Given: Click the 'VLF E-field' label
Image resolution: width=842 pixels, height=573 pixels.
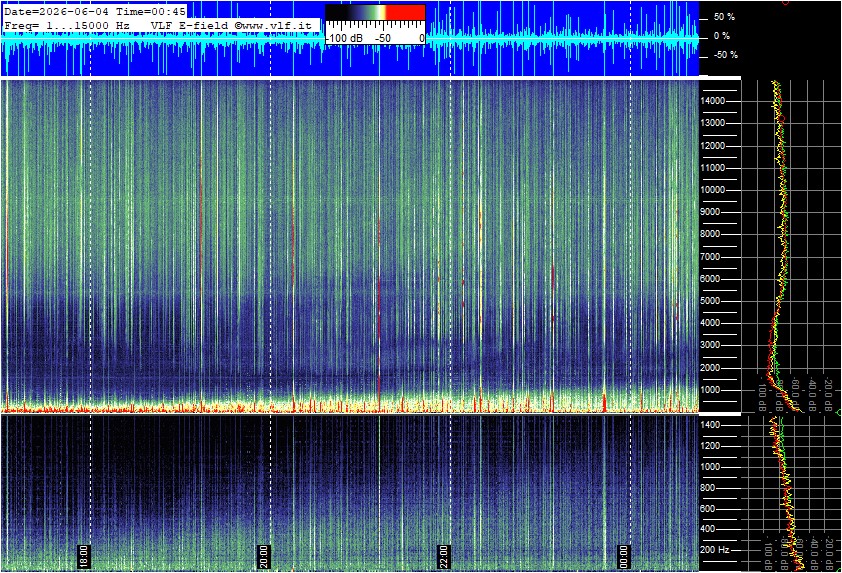Looking at the screenshot, I should tap(189, 25).
